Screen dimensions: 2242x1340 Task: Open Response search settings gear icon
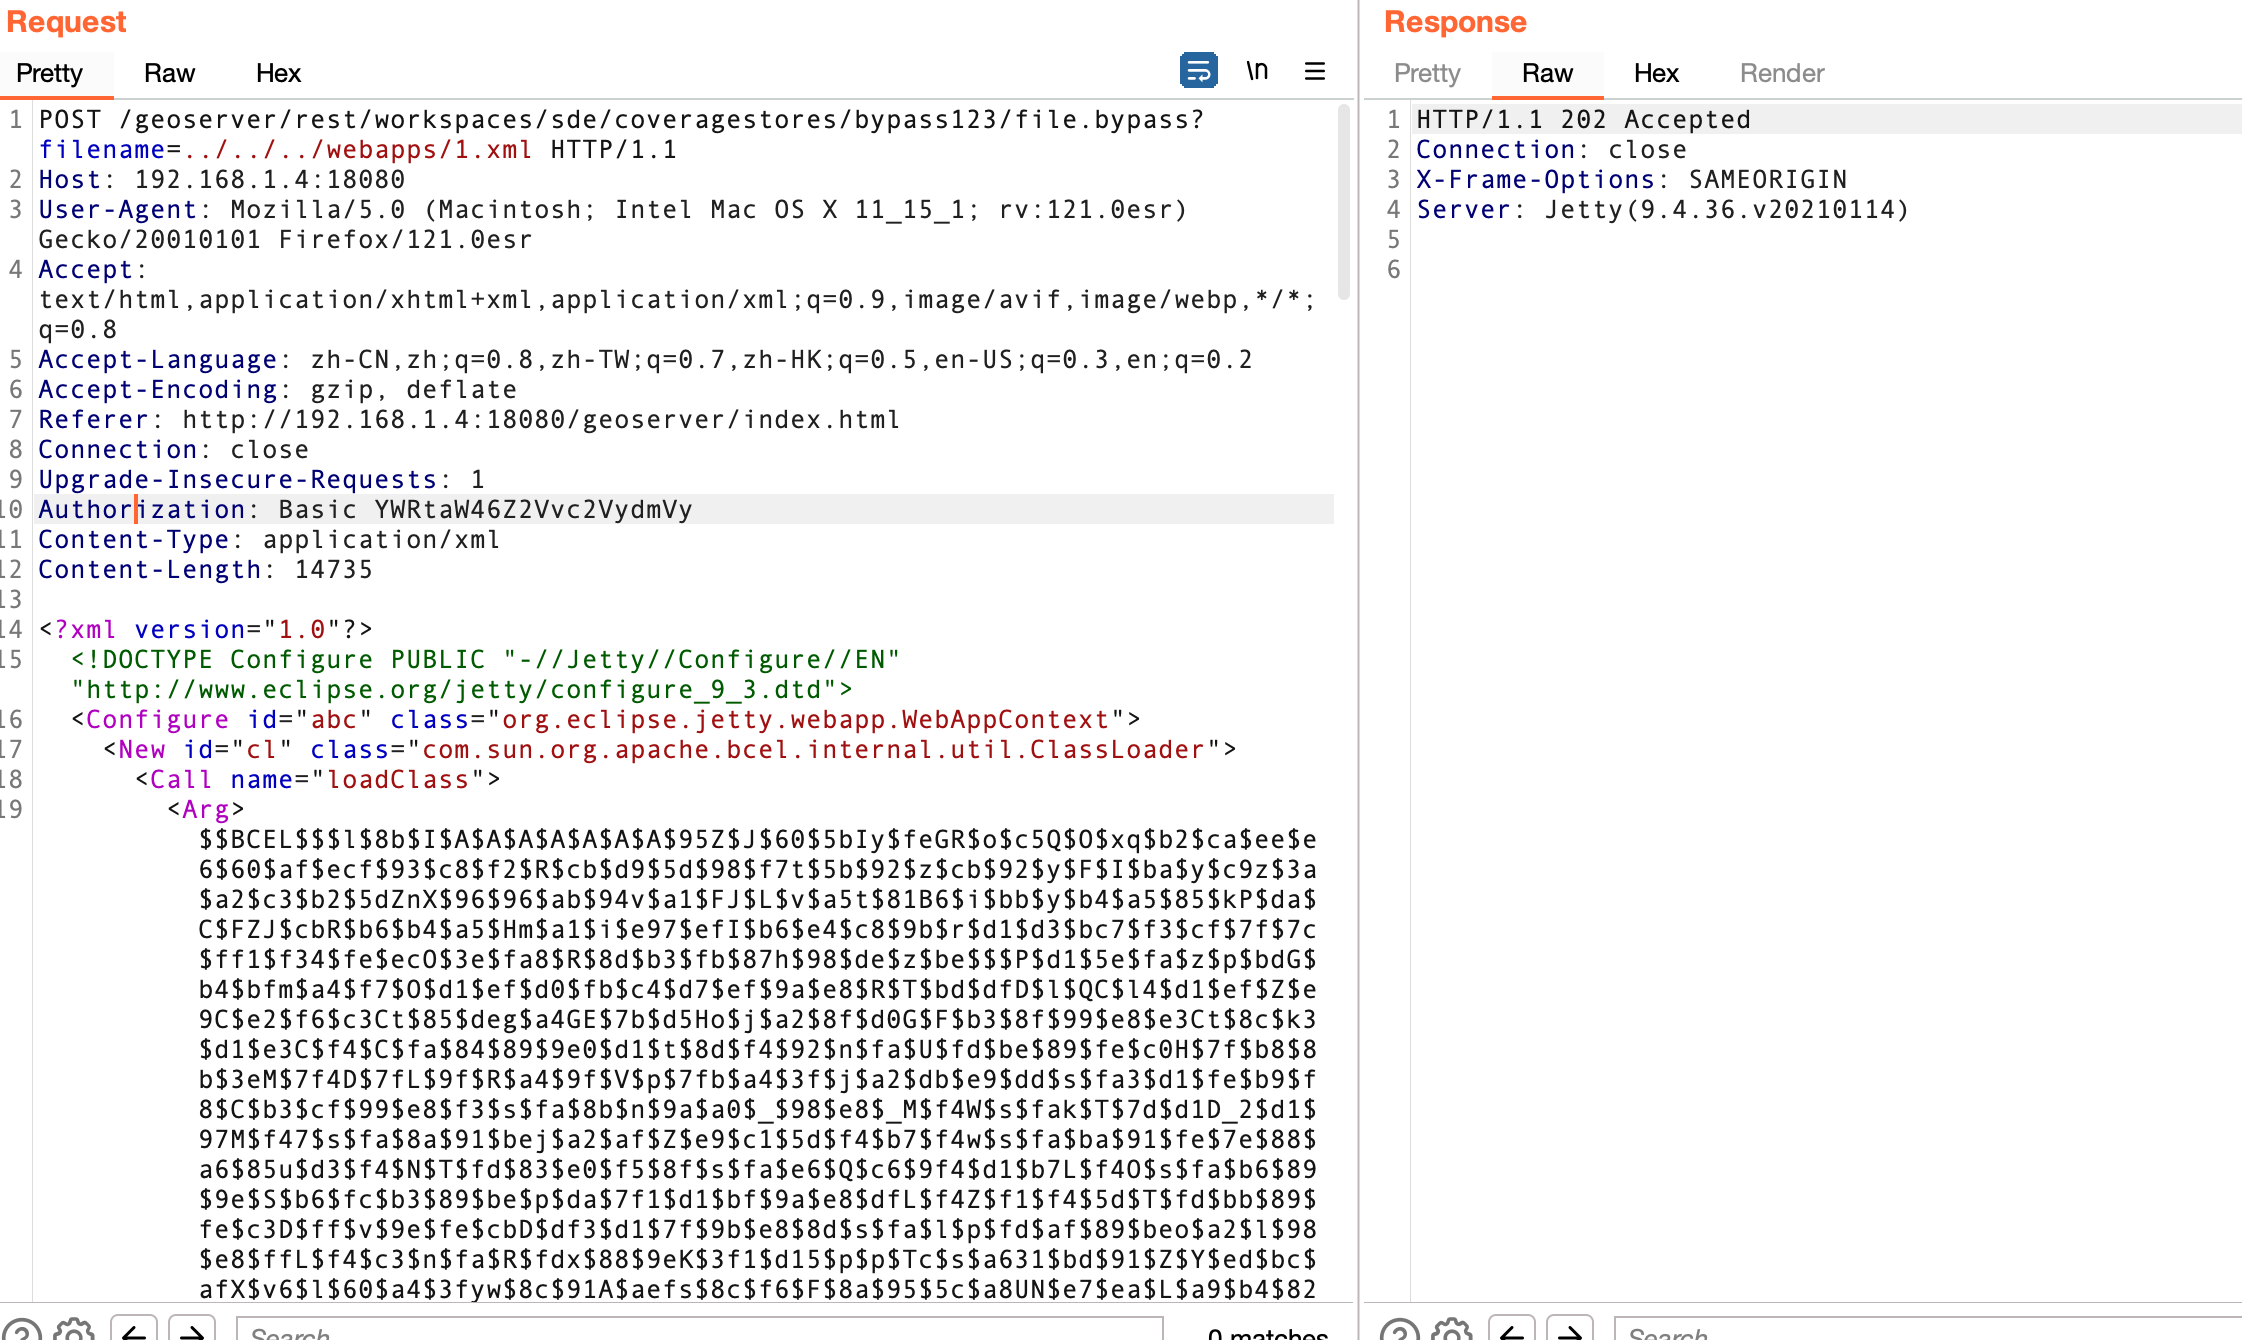(1452, 1331)
